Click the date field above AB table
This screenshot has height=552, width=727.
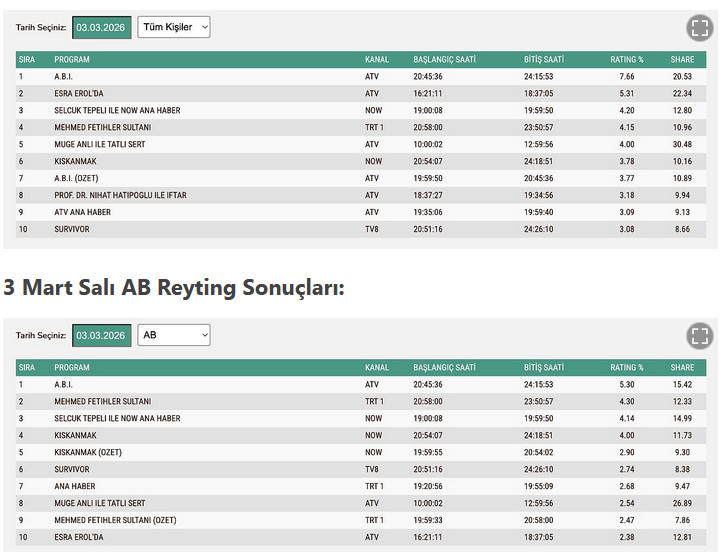point(101,336)
